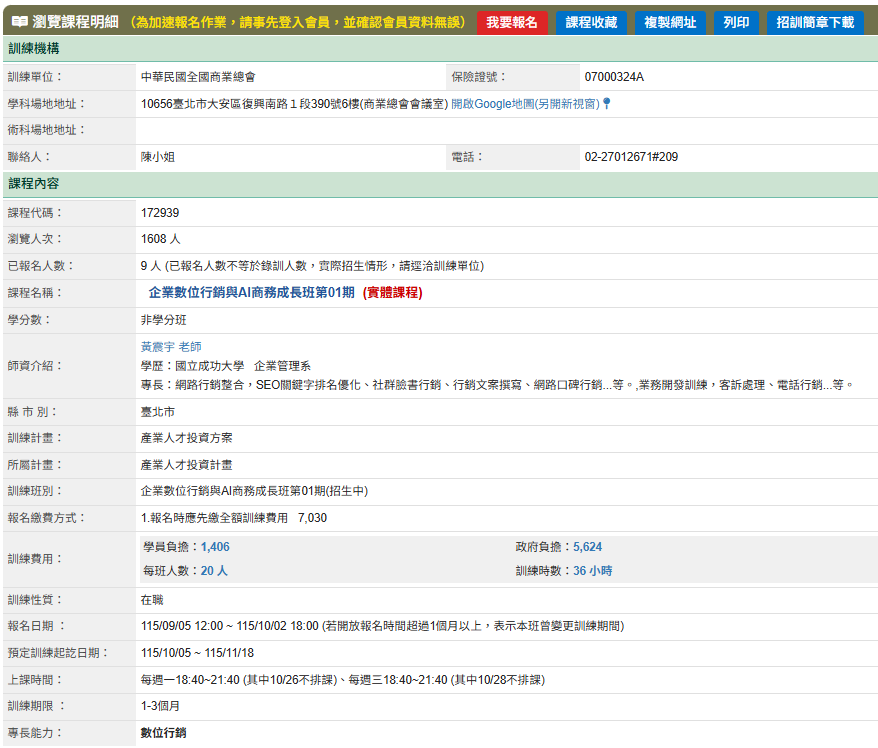The width and height of the screenshot is (878, 748).
Task: Select the course code 172939
Action: 160,213
